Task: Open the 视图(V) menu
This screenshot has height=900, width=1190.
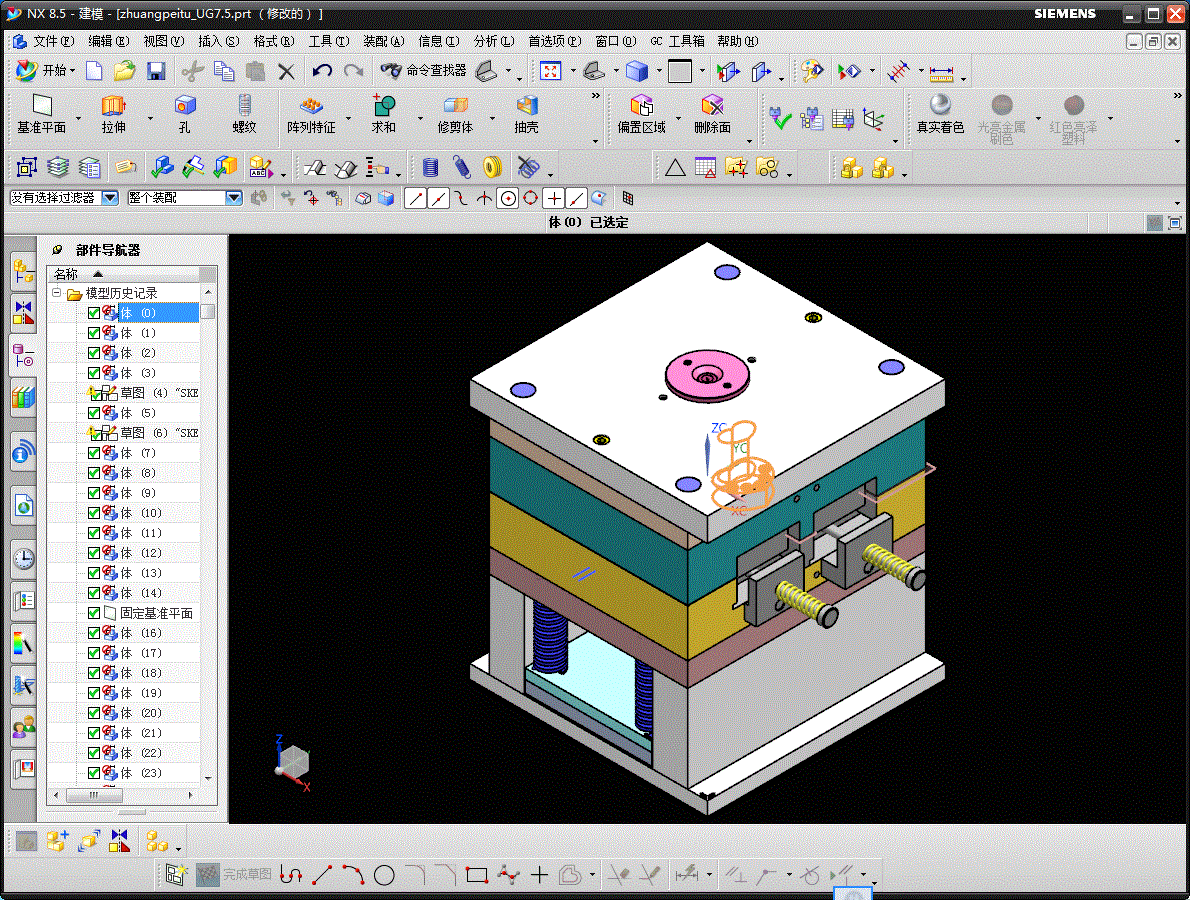Action: point(163,41)
